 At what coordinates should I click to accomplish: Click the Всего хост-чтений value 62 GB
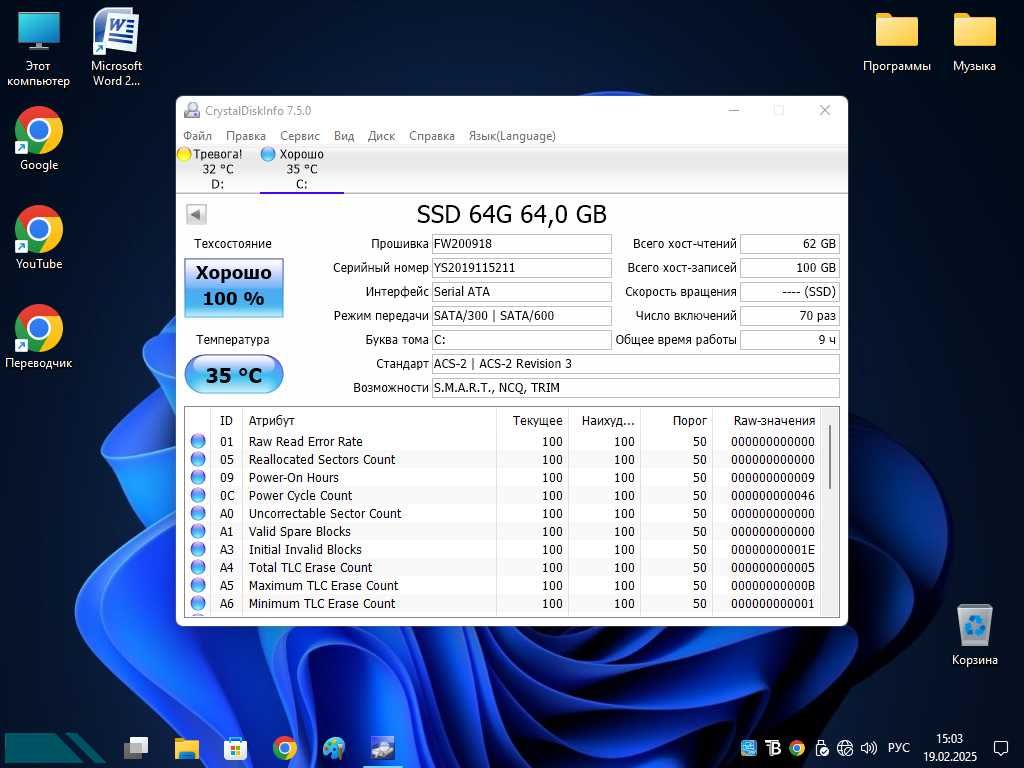[790, 244]
